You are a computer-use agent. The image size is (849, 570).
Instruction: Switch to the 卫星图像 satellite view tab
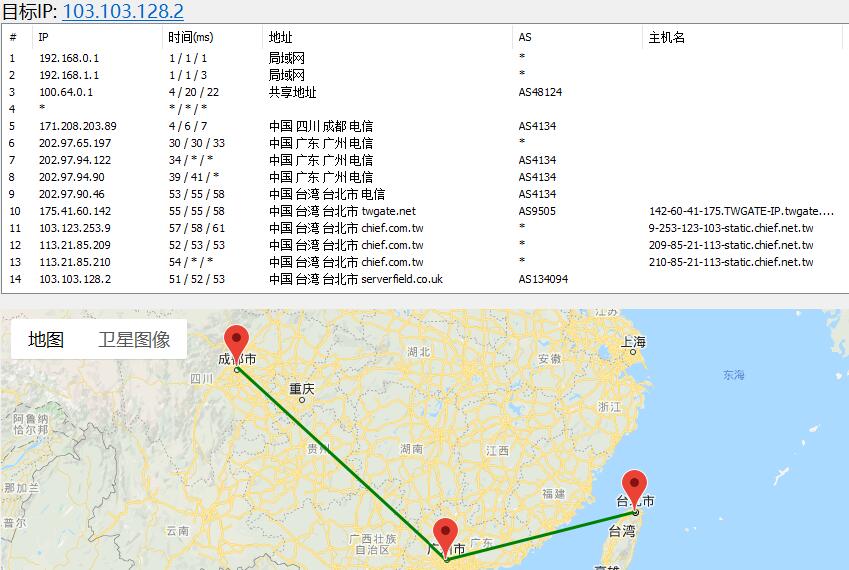click(134, 339)
